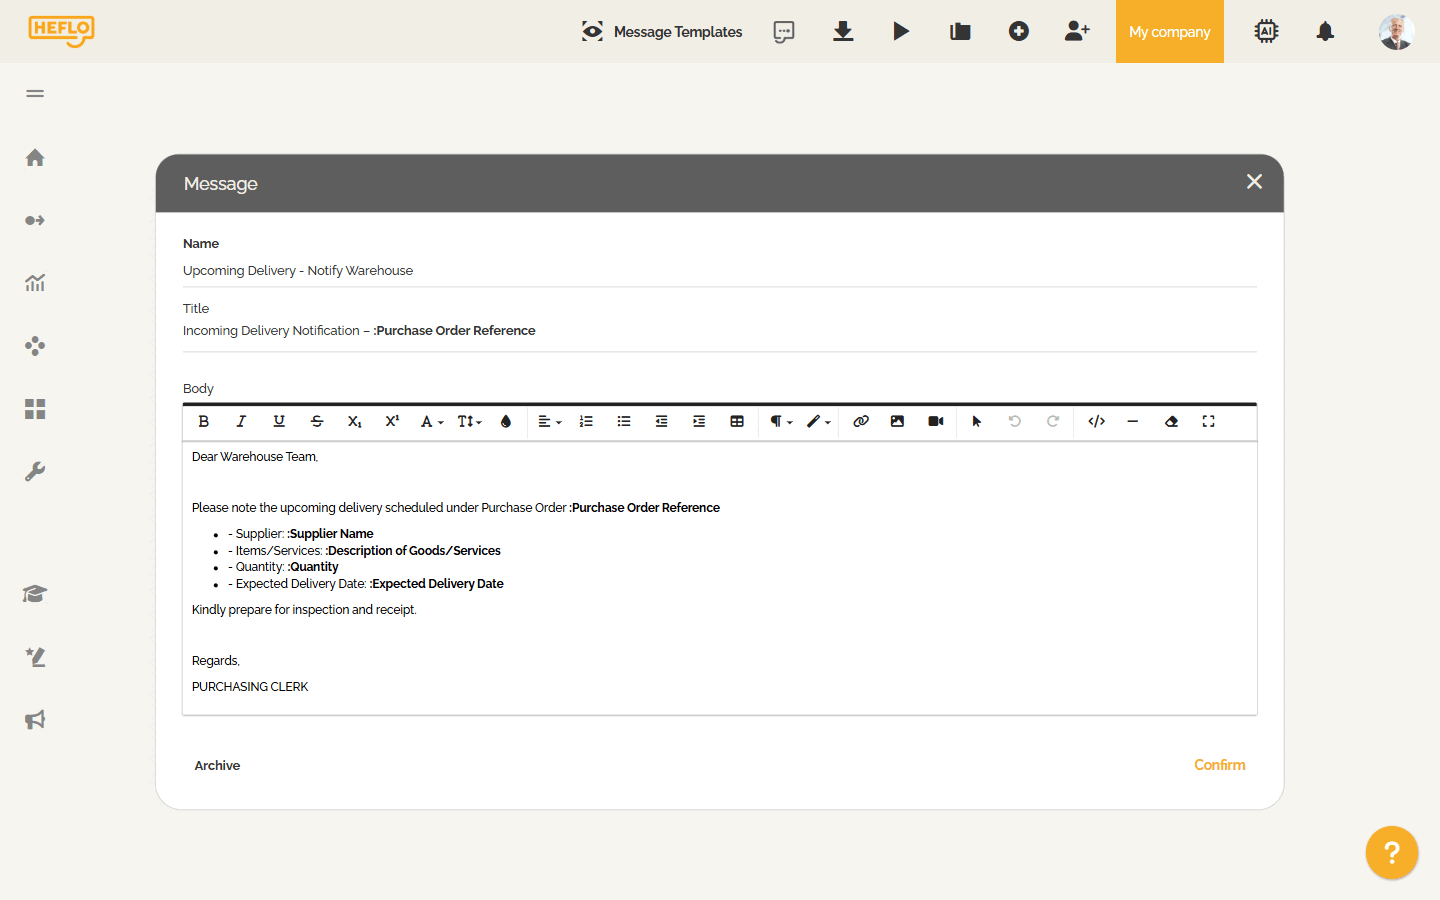Click the Name input field
Screen dimensions: 1440x900
coord(718,271)
